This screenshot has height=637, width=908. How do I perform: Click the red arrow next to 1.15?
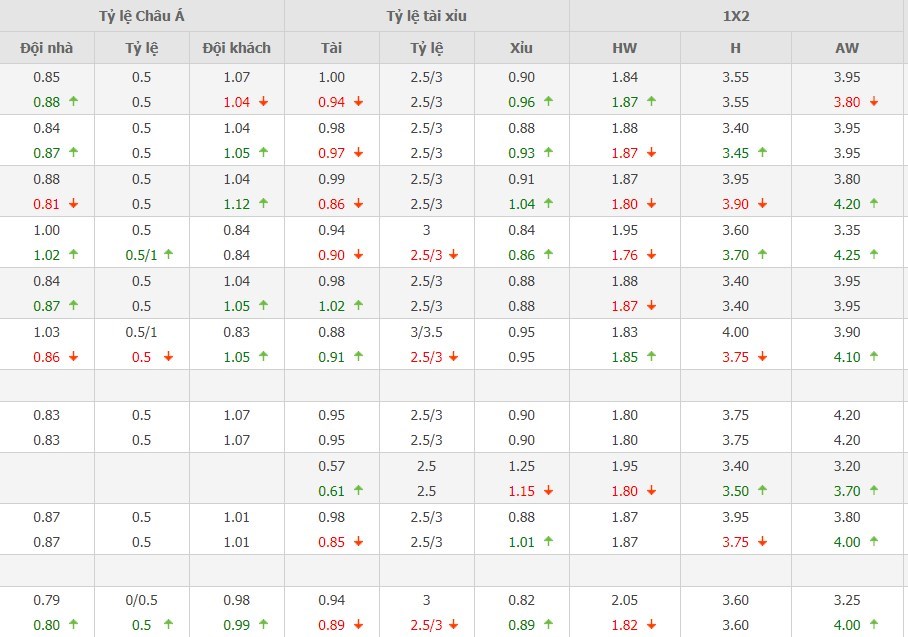click(548, 491)
